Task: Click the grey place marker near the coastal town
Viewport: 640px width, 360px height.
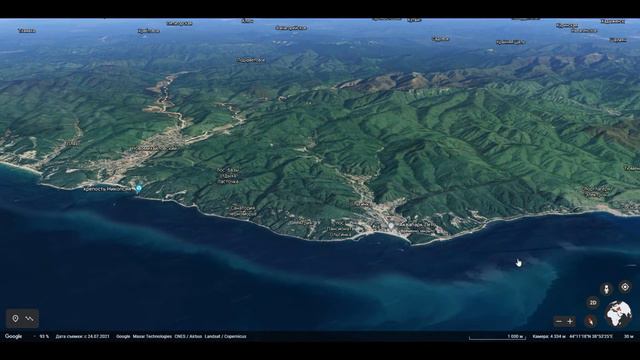Action: click(391, 225)
